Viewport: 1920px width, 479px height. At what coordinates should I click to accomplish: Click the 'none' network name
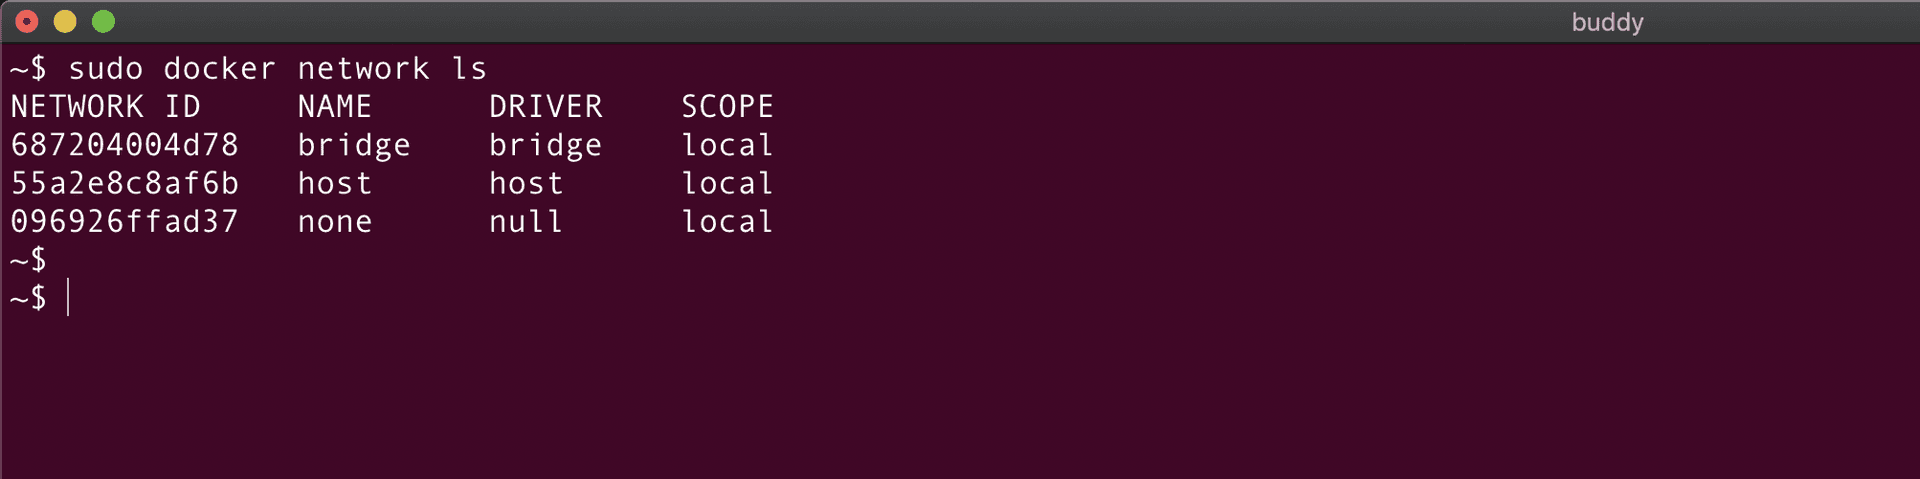(334, 221)
